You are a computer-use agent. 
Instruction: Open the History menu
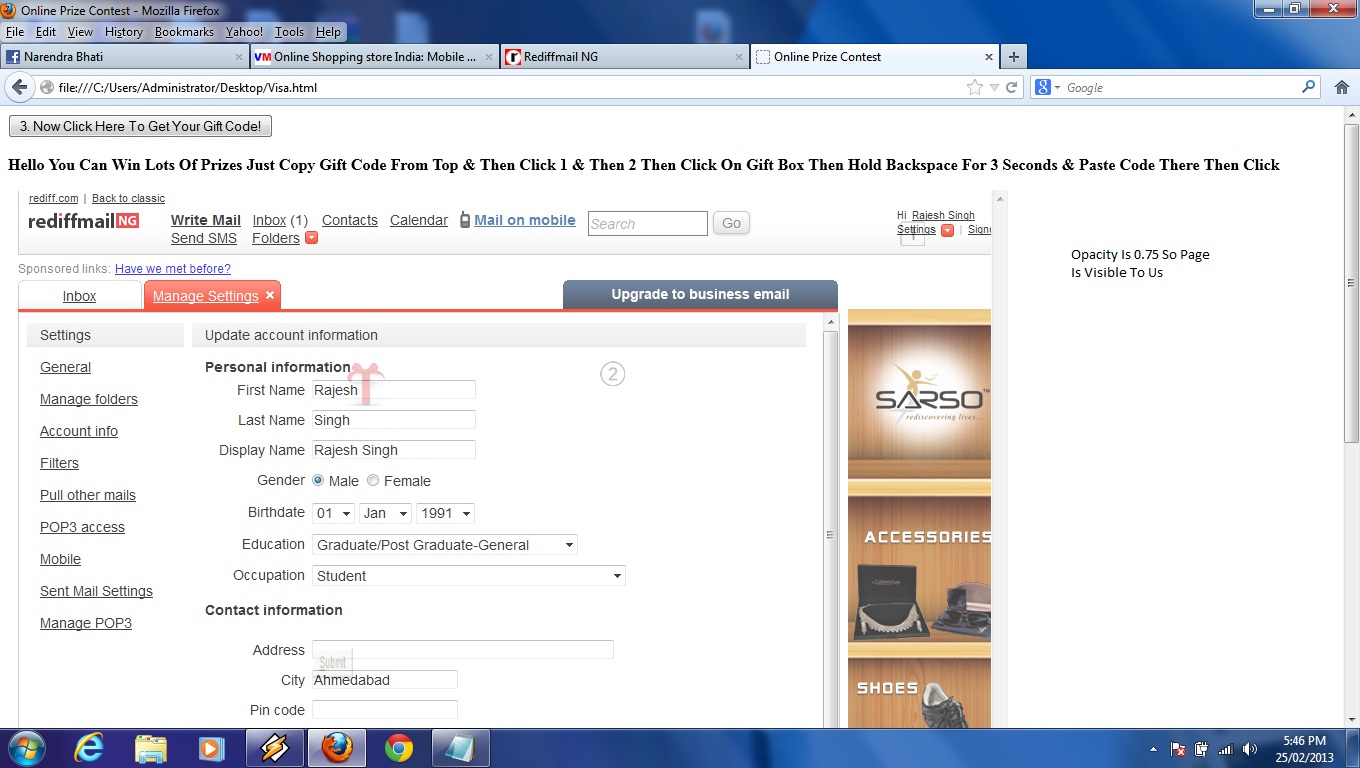click(124, 32)
